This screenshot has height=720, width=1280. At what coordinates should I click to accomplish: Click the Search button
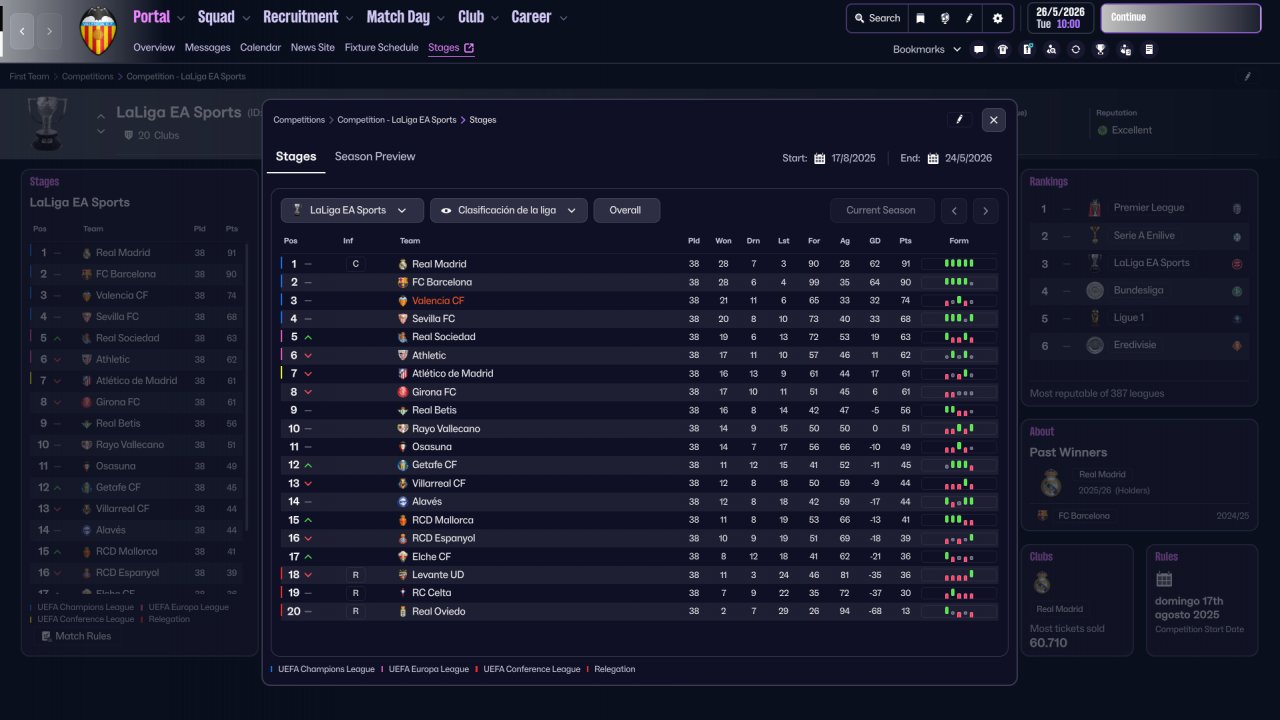(875, 18)
